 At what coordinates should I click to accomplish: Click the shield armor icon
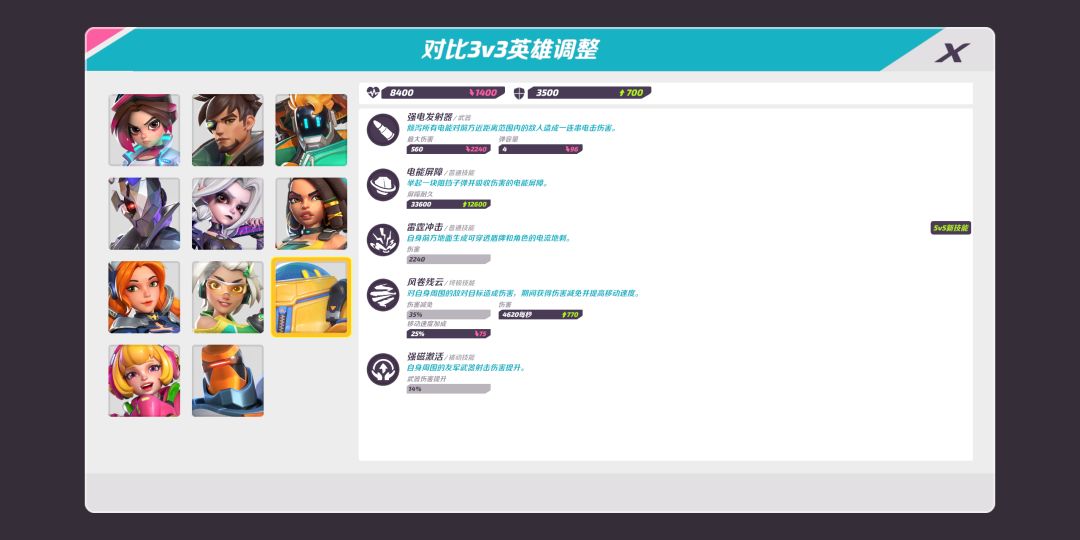click(x=519, y=93)
